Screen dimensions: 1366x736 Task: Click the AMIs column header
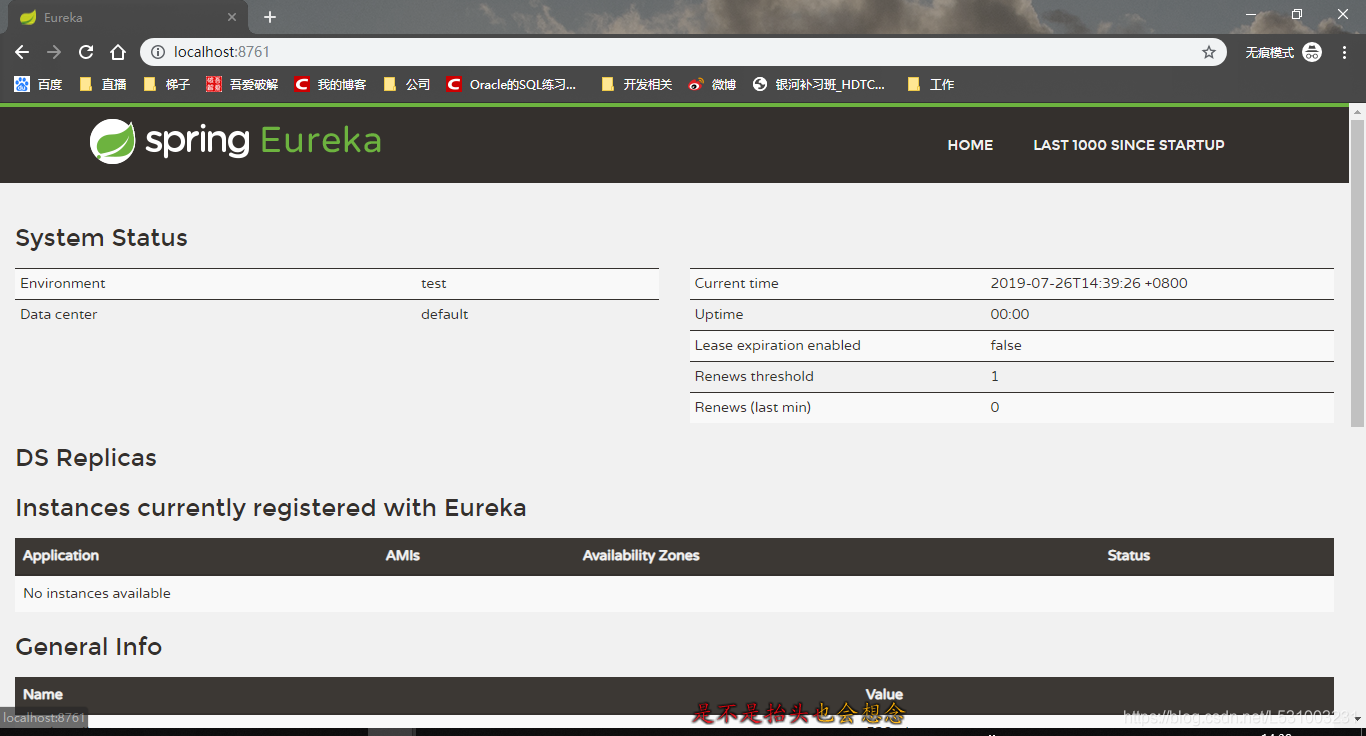[x=403, y=556]
